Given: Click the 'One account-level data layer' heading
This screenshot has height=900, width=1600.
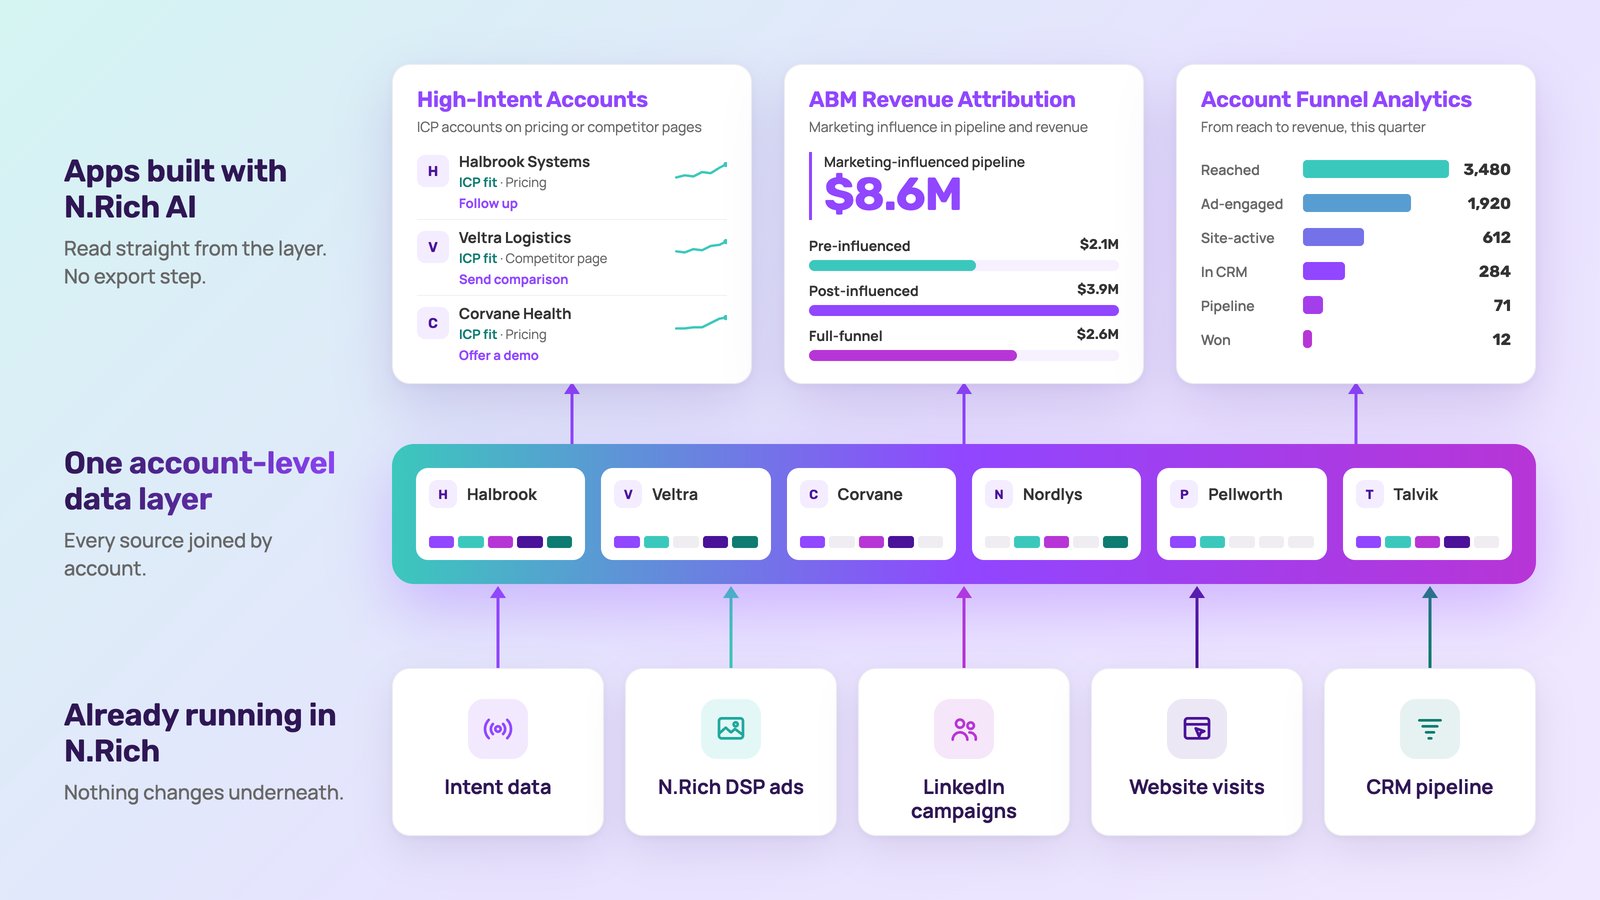Looking at the screenshot, I should pos(199,481).
